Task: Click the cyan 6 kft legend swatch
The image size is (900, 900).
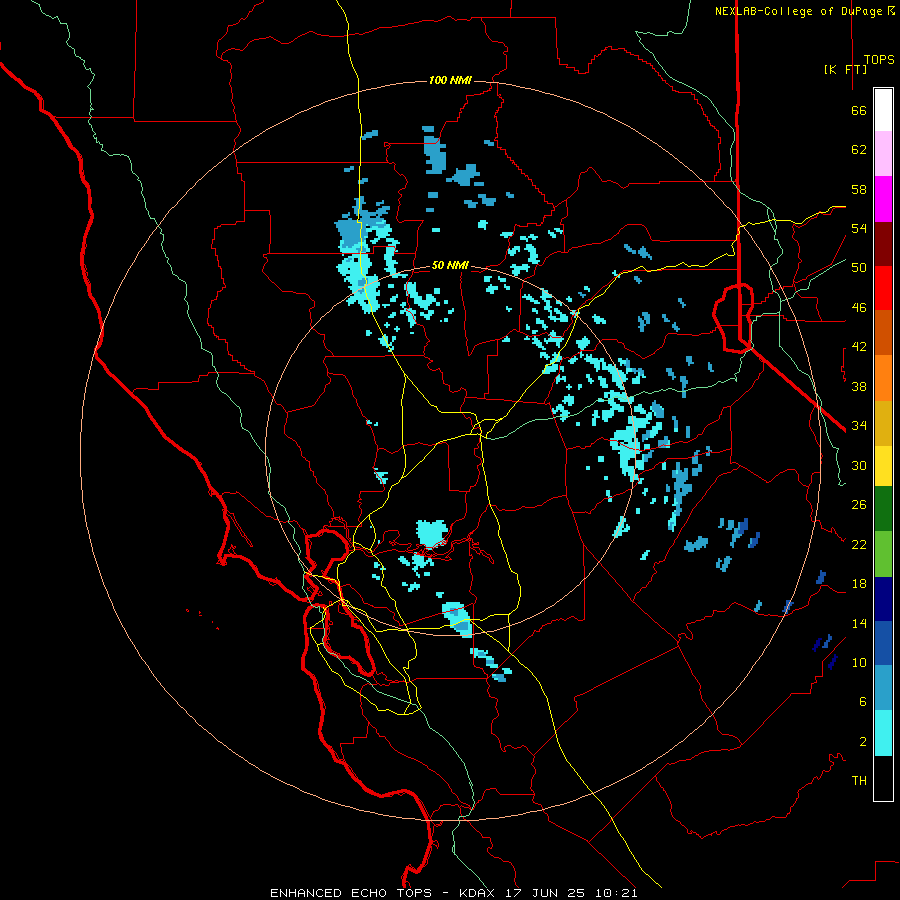Action: point(883,733)
